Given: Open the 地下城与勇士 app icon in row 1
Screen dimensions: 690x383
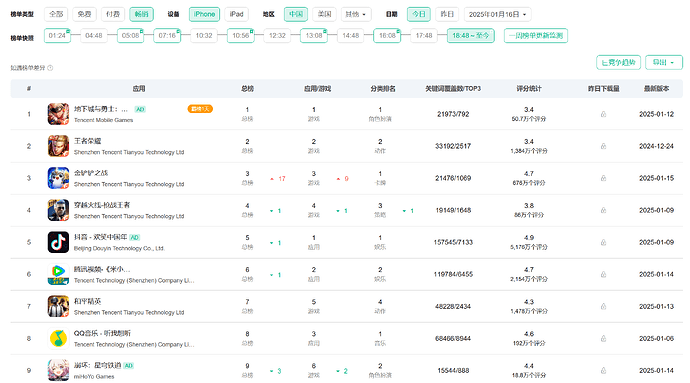Looking at the screenshot, I should point(58,114).
